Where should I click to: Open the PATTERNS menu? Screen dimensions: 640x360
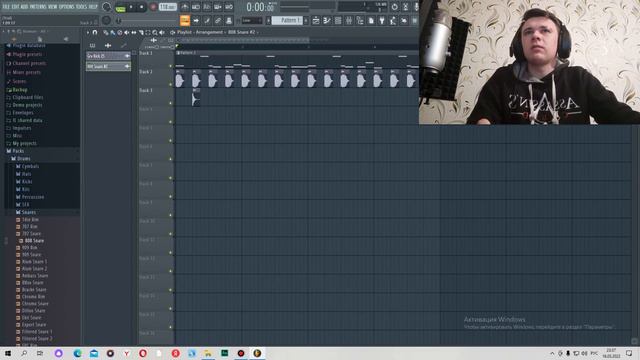click(x=38, y=7)
